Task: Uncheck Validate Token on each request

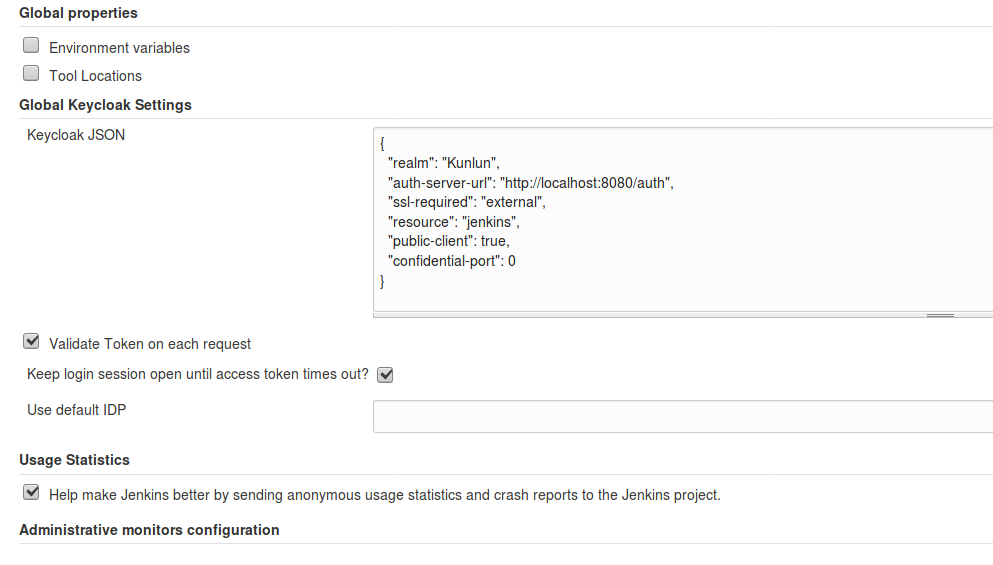Action: [x=31, y=341]
